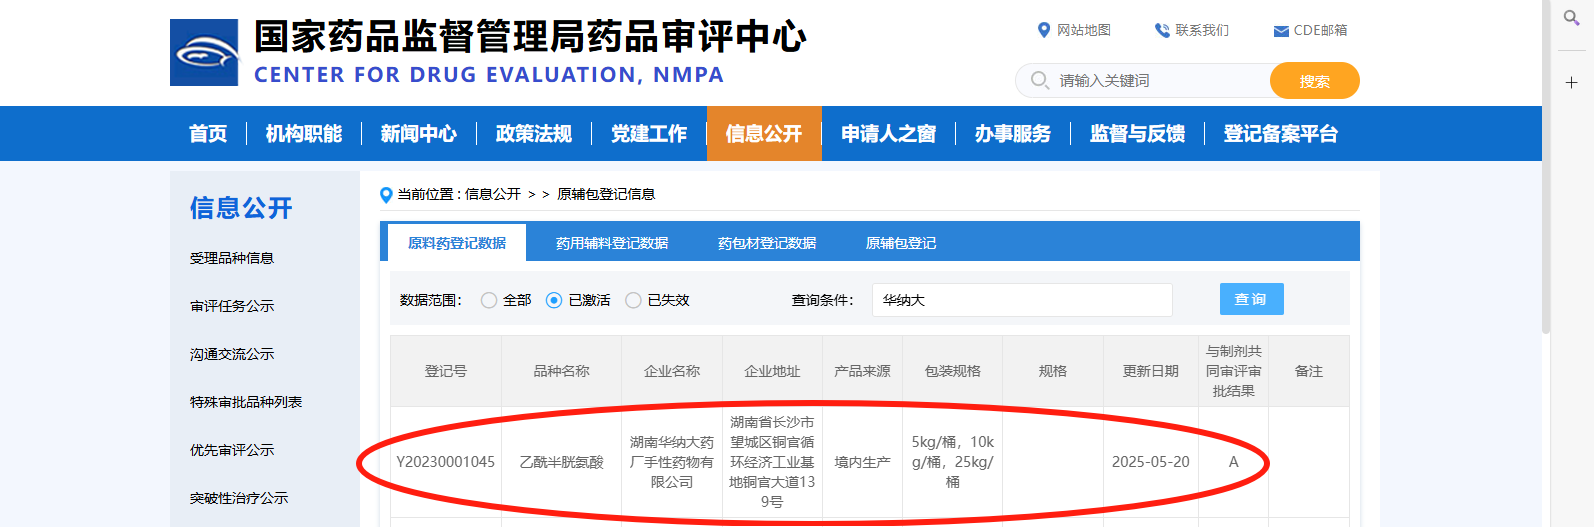The height and width of the screenshot is (527, 1594).
Task: Click the blue 查询 button
Action: point(1251,299)
